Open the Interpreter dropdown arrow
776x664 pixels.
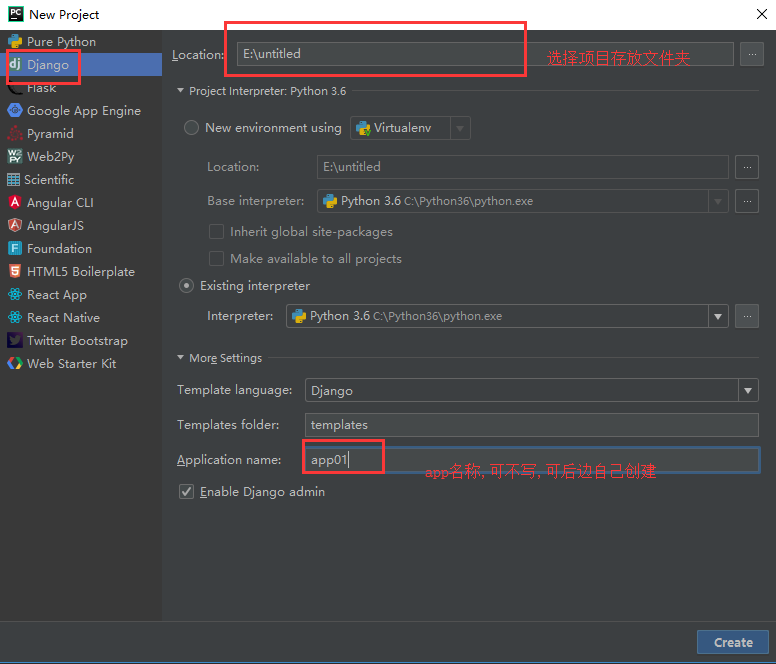pyautogui.click(x=718, y=316)
